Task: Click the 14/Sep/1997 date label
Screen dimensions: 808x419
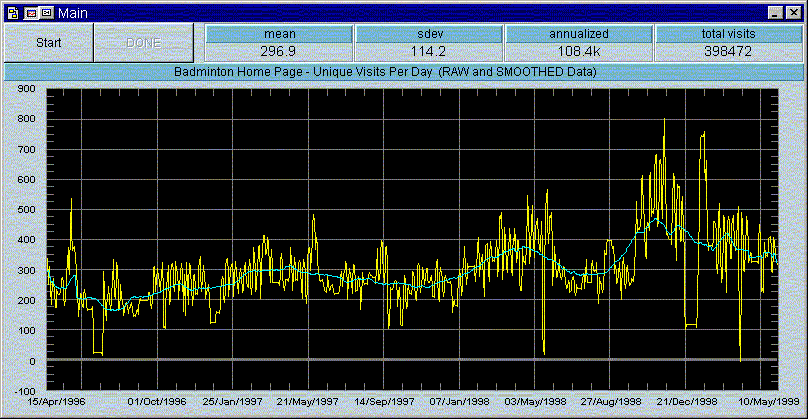Action: click(384, 401)
